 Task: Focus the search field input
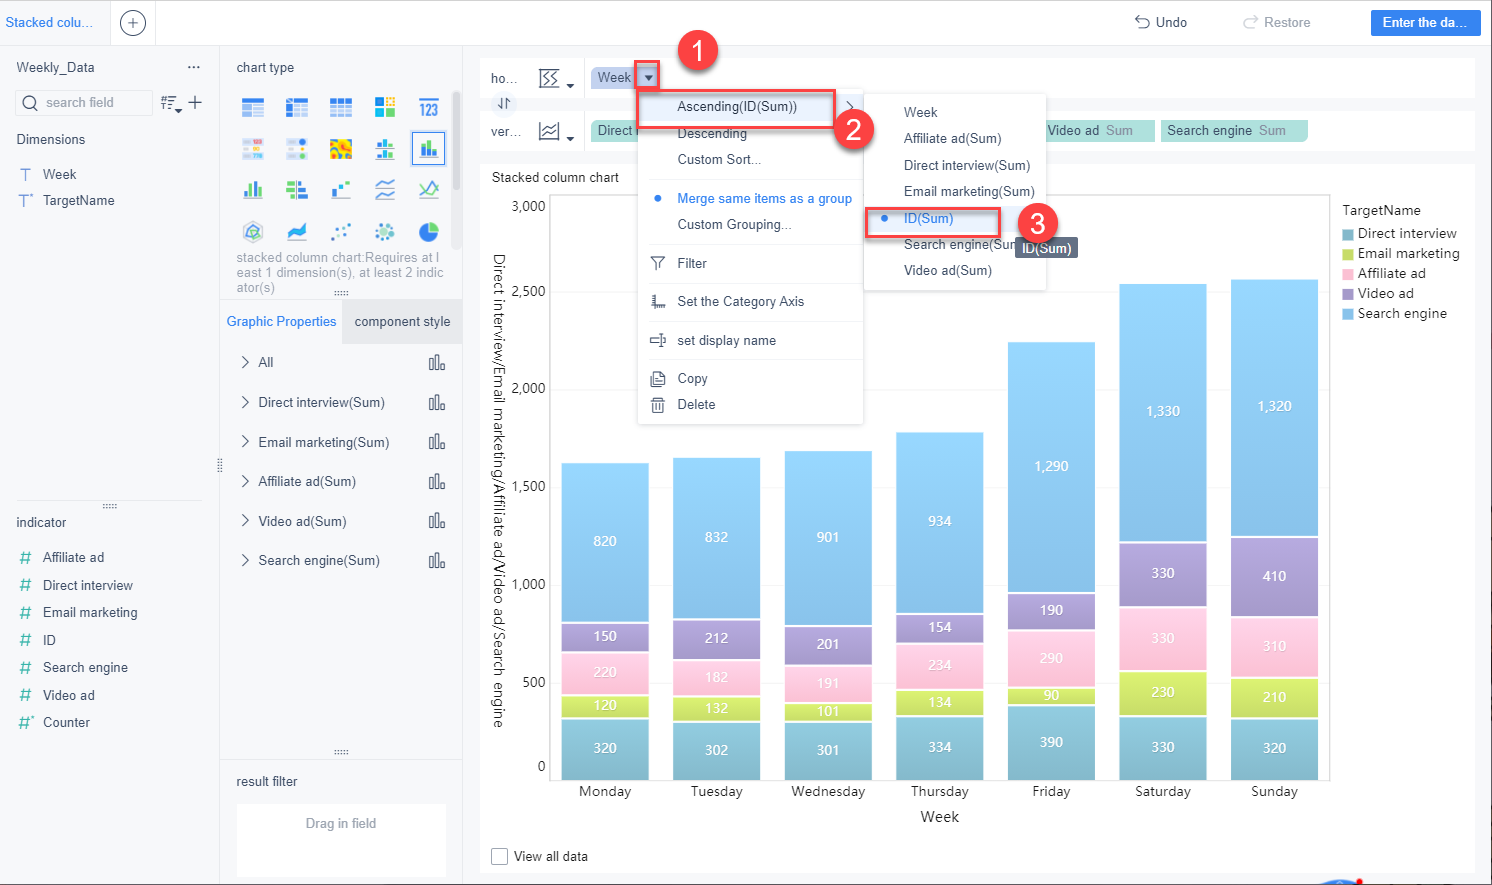pyautogui.click(x=85, y=102)
